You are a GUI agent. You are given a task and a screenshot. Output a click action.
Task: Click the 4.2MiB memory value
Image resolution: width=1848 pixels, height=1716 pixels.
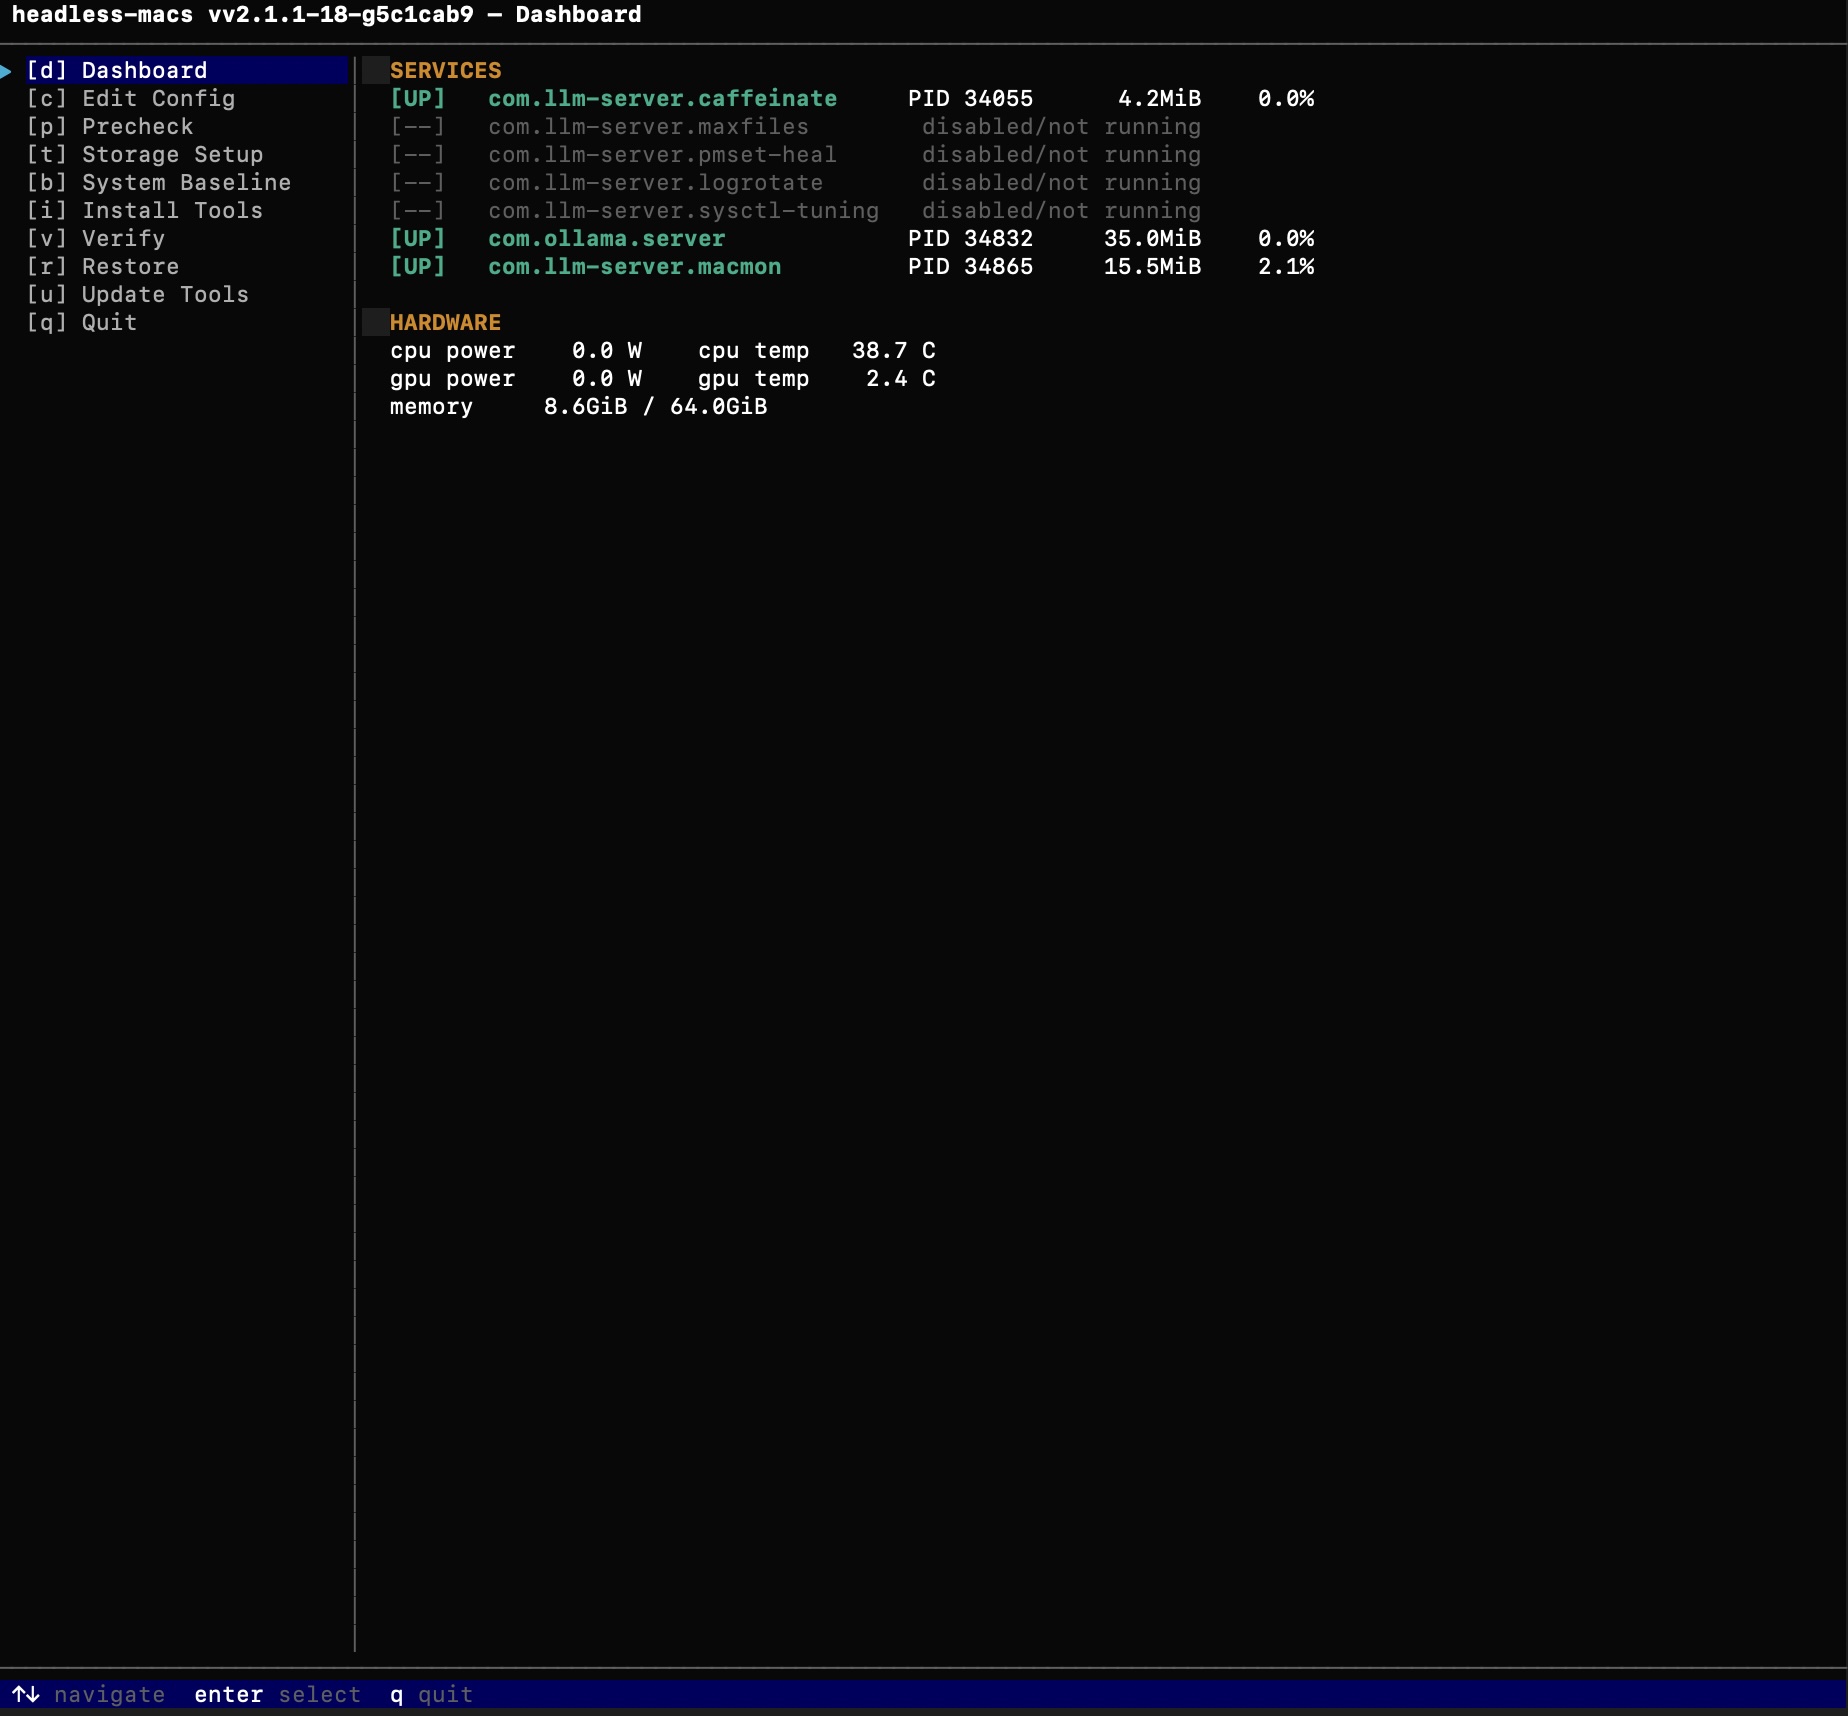[x=1160, y=98]
